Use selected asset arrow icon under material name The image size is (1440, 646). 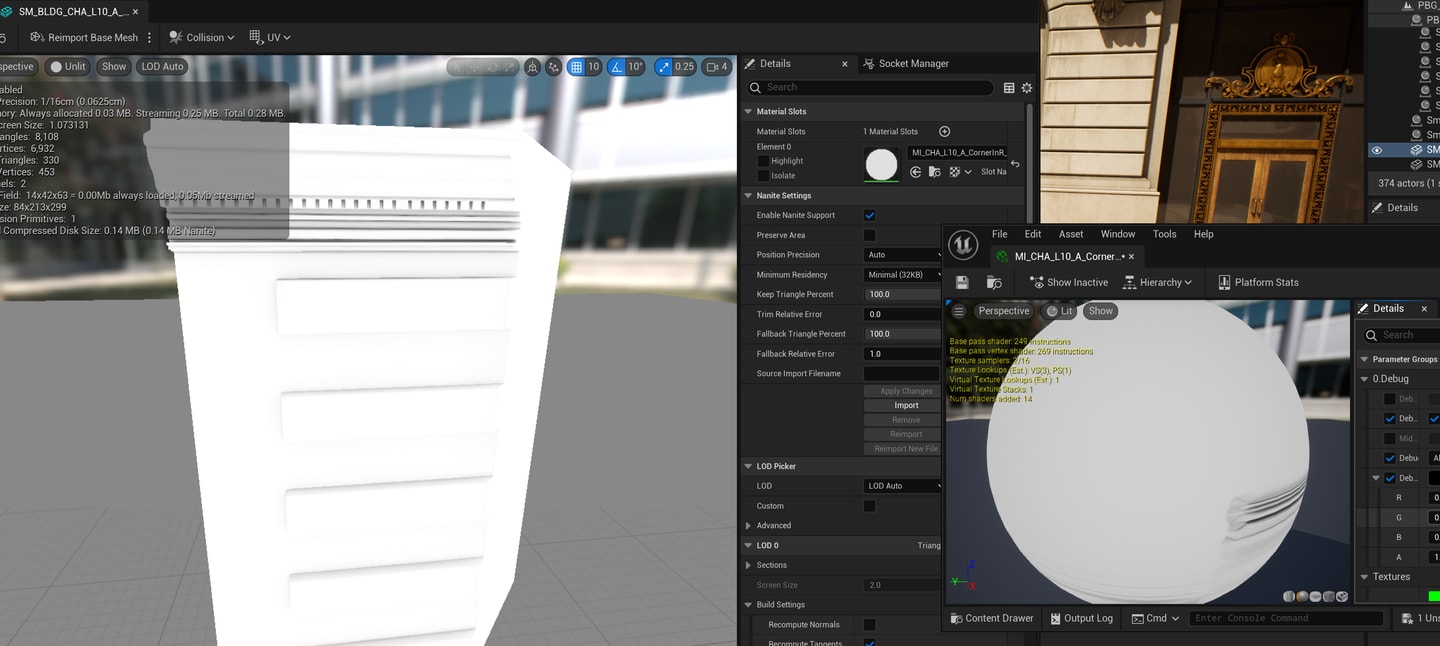point(915,172)
